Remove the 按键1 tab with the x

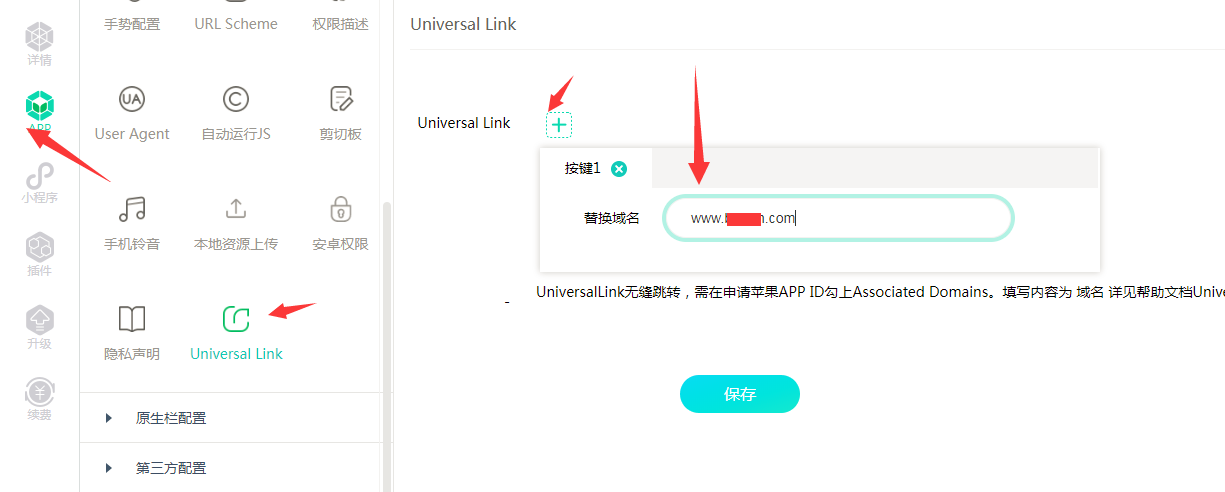tap(619, 169)
